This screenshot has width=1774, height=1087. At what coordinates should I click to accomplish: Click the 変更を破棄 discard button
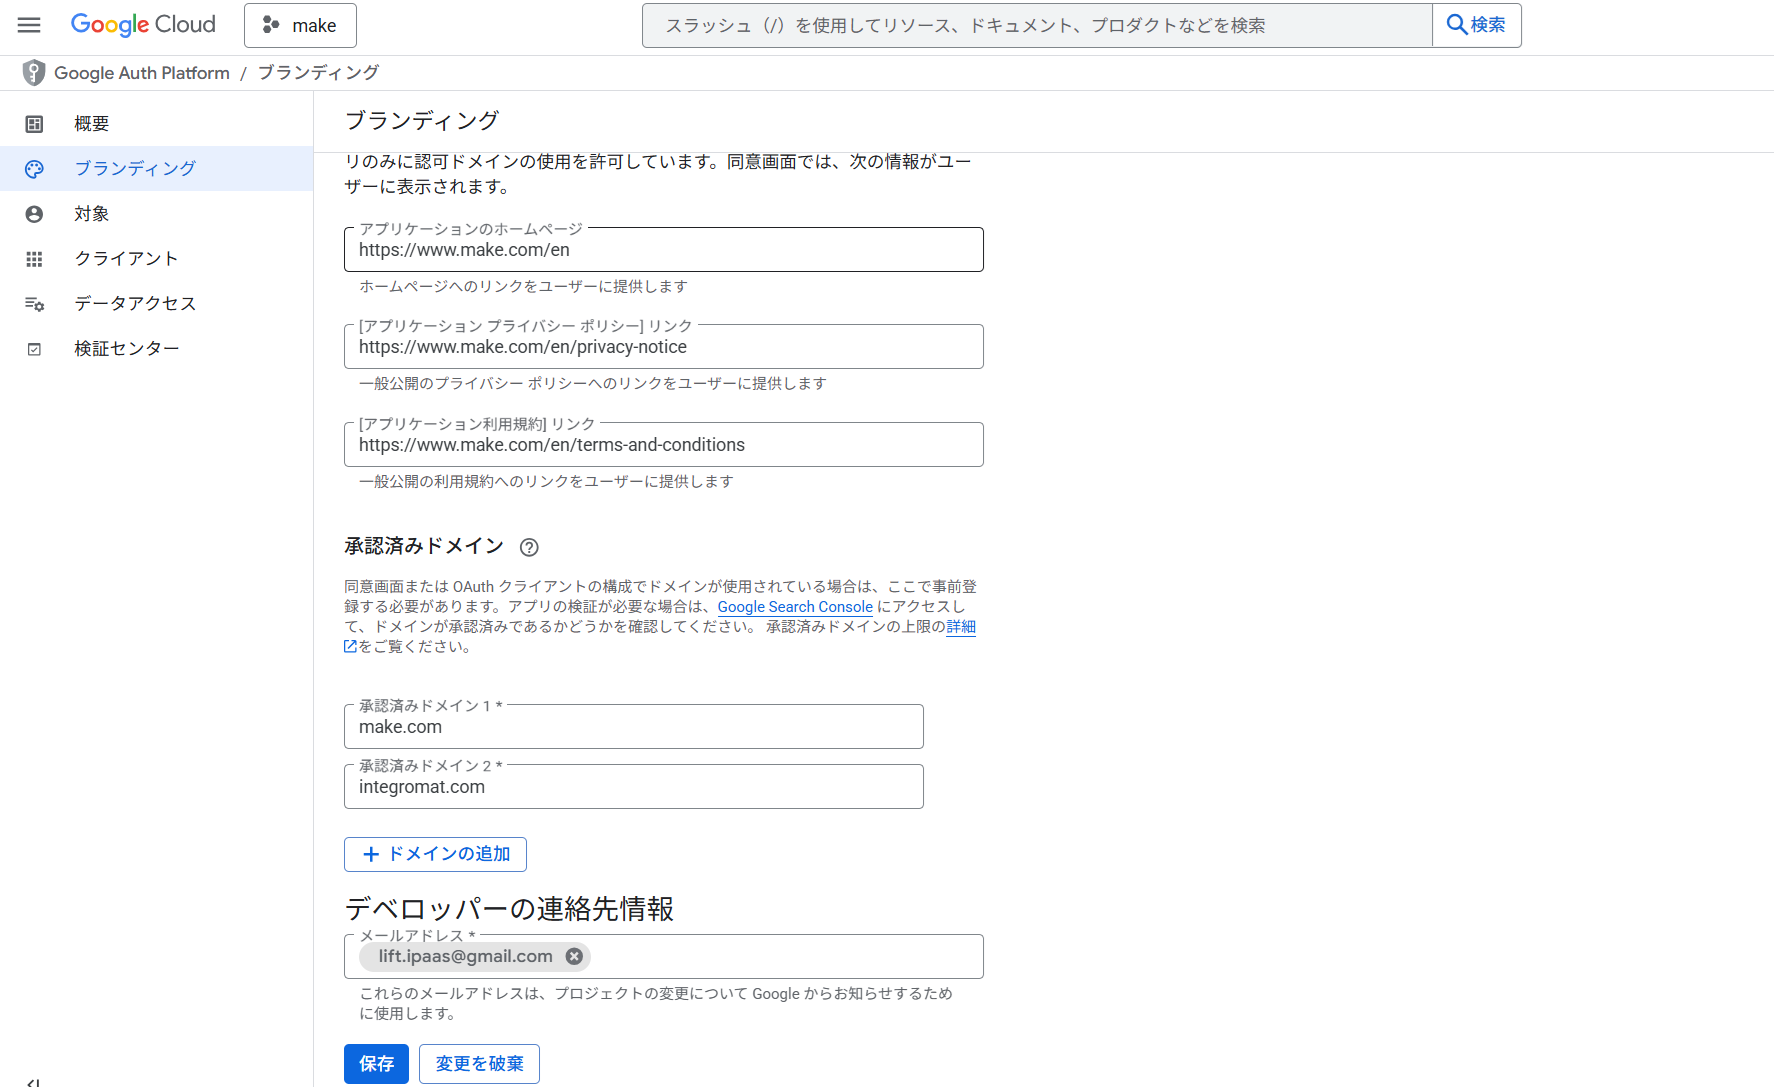[479, 1064]
